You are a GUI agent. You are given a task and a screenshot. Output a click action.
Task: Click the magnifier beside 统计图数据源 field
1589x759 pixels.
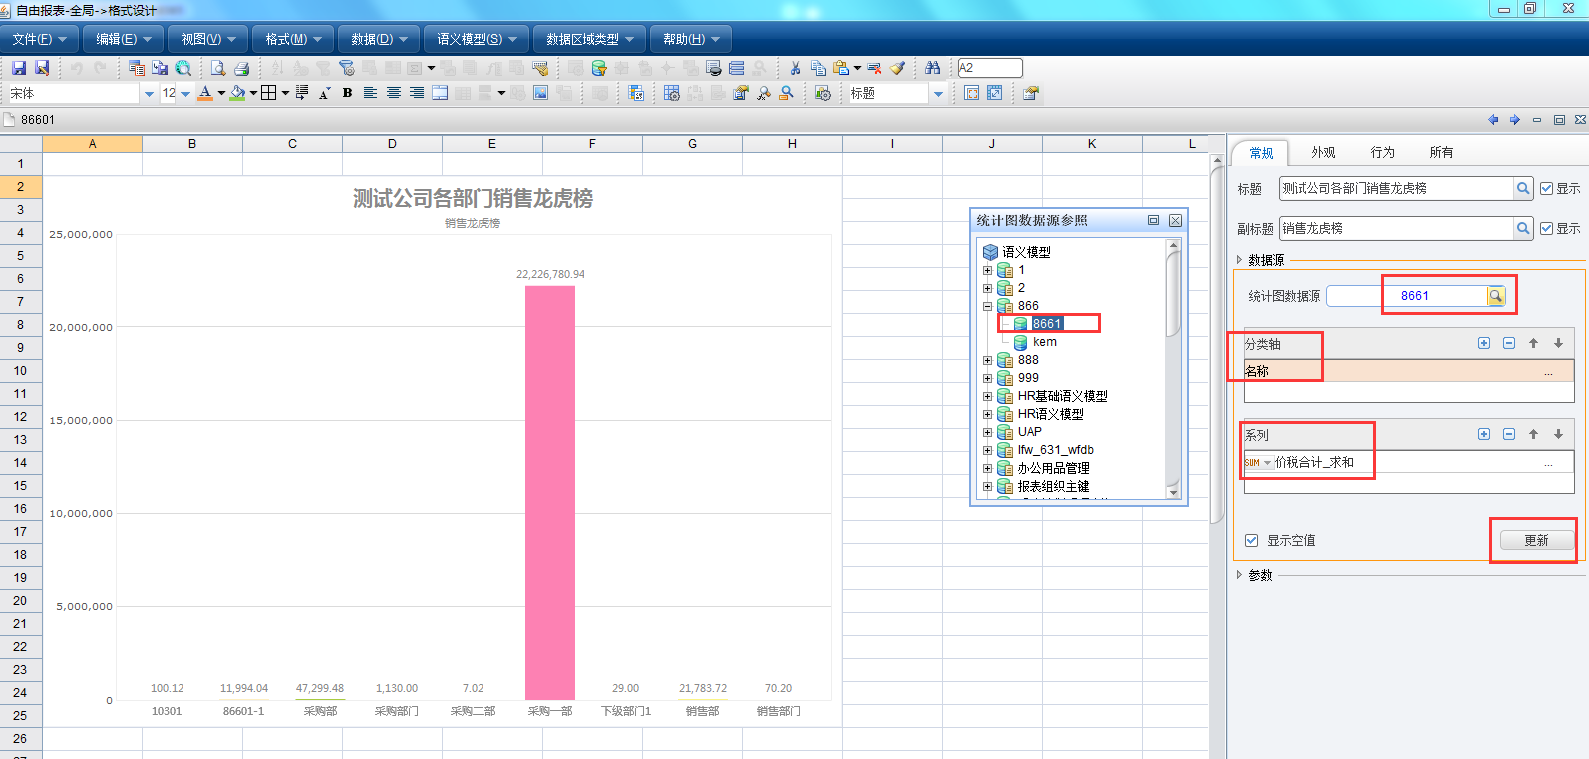coord(1496,296)
